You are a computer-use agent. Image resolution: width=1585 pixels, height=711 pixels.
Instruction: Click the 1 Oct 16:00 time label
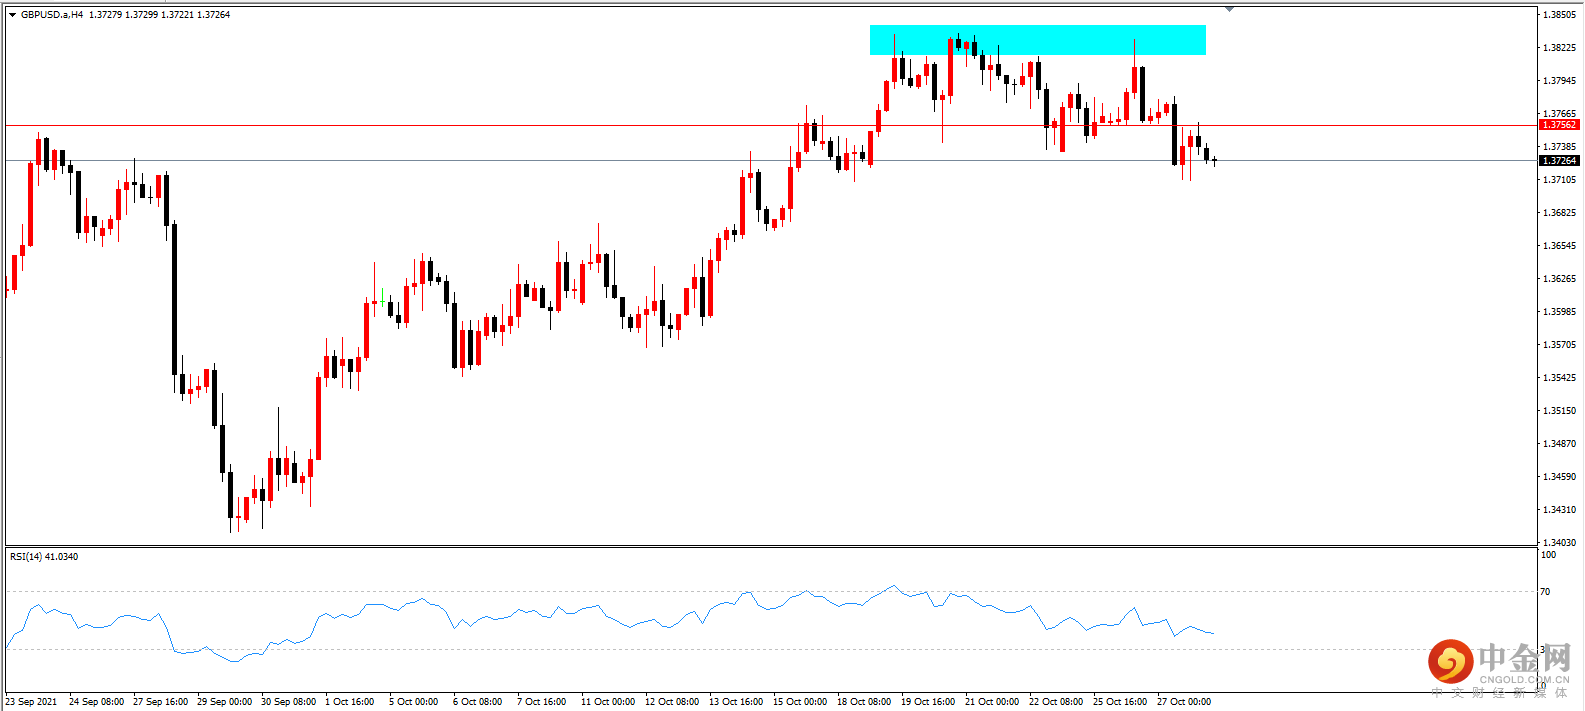[x=349, y=702]
